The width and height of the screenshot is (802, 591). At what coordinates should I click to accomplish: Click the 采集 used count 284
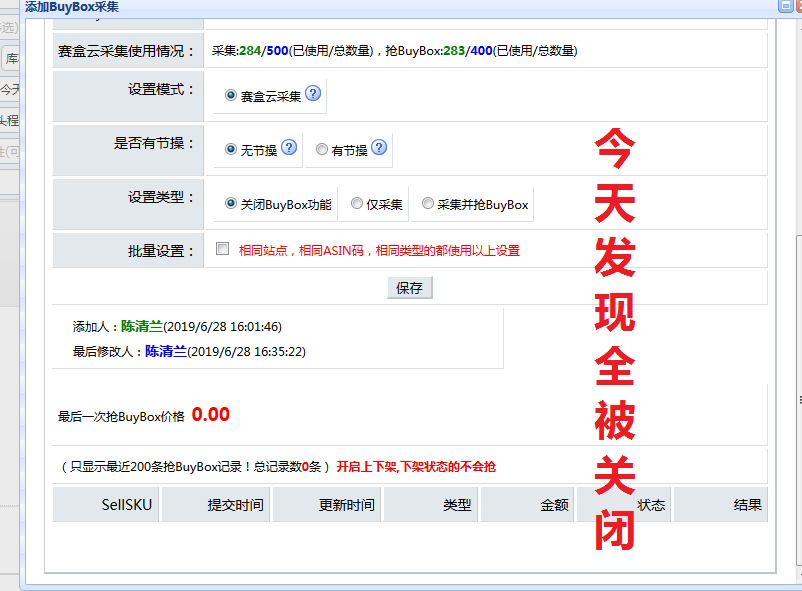[x=250, y=51]
